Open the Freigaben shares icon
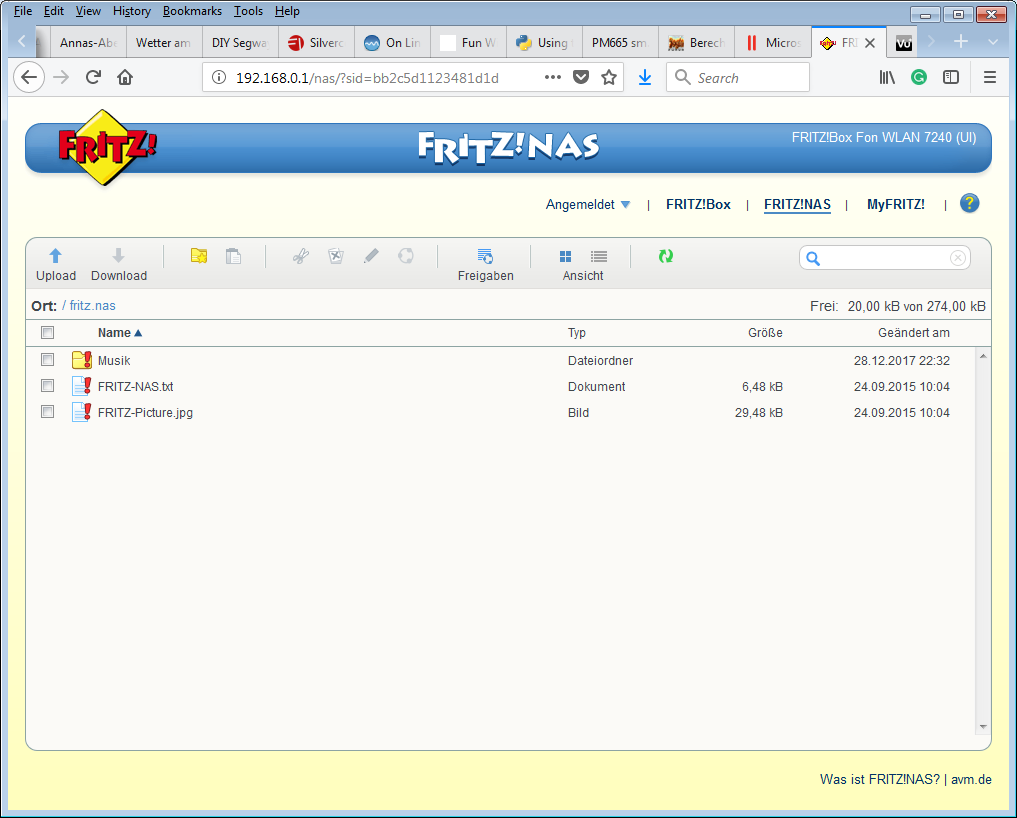Screen dimensions: 1017x818 click(x=485, y=256)
